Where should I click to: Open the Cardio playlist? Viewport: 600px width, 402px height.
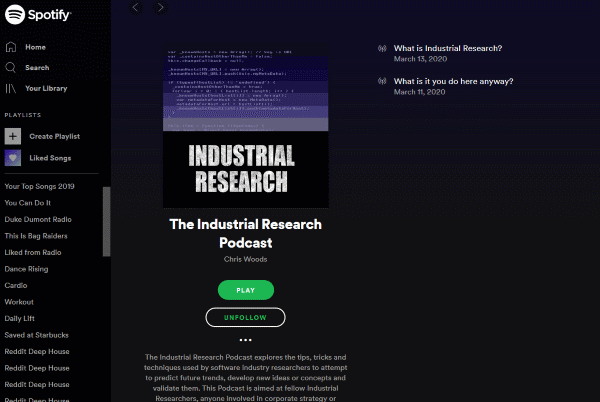pos(16,285)
